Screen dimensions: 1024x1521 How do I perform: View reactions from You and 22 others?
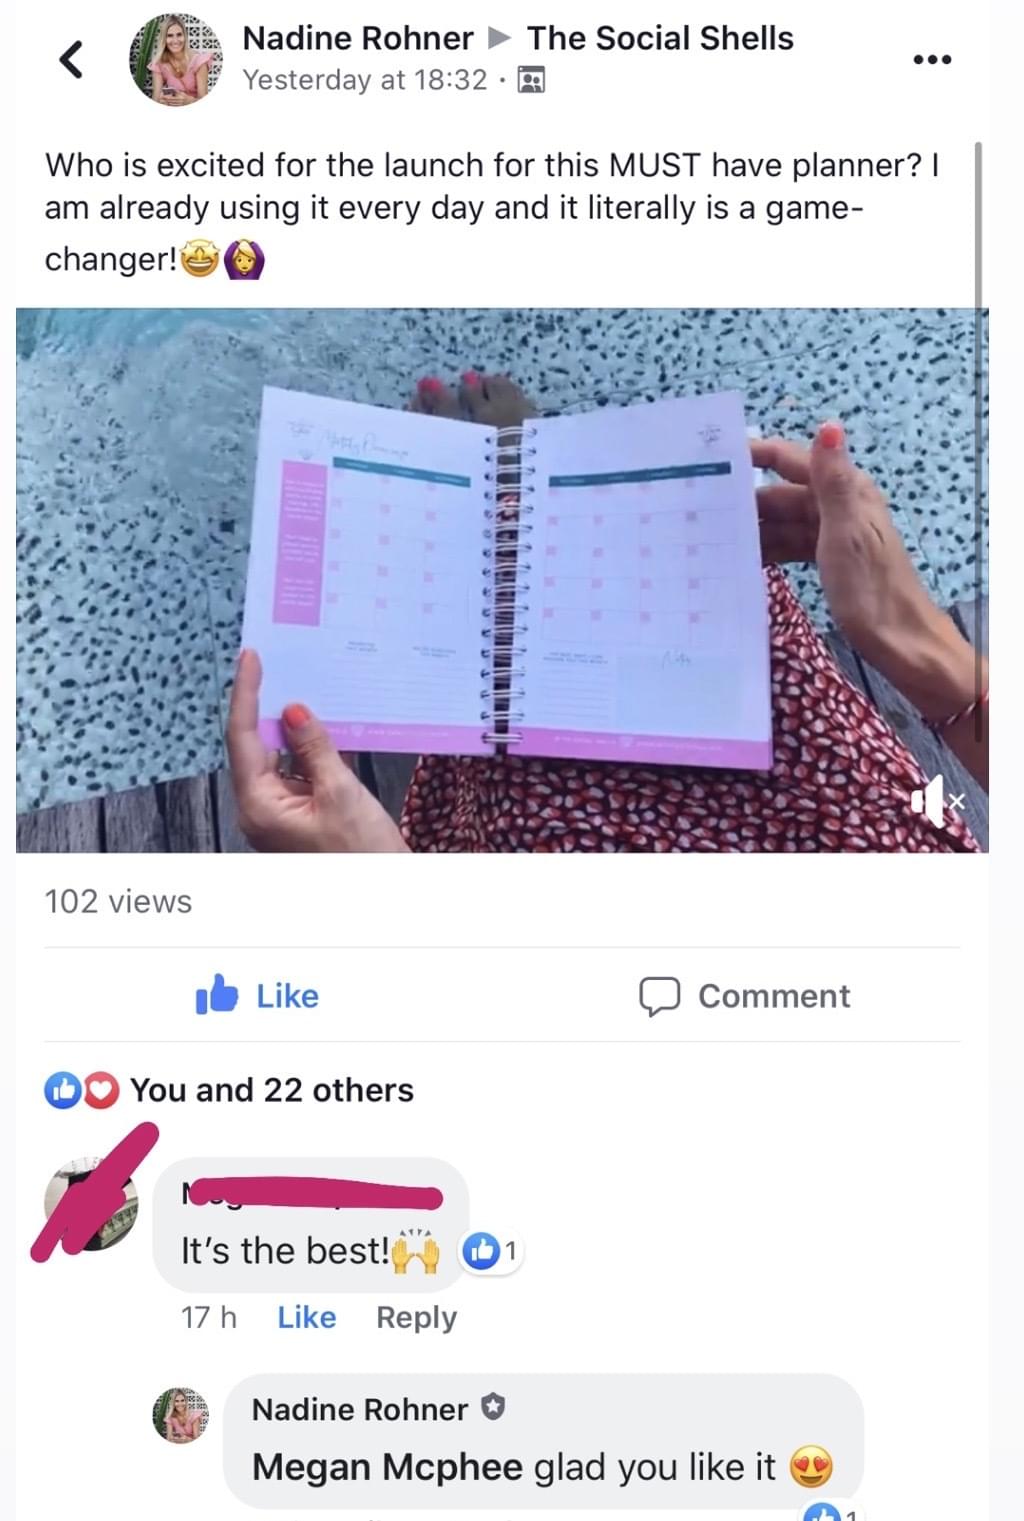272,1090
